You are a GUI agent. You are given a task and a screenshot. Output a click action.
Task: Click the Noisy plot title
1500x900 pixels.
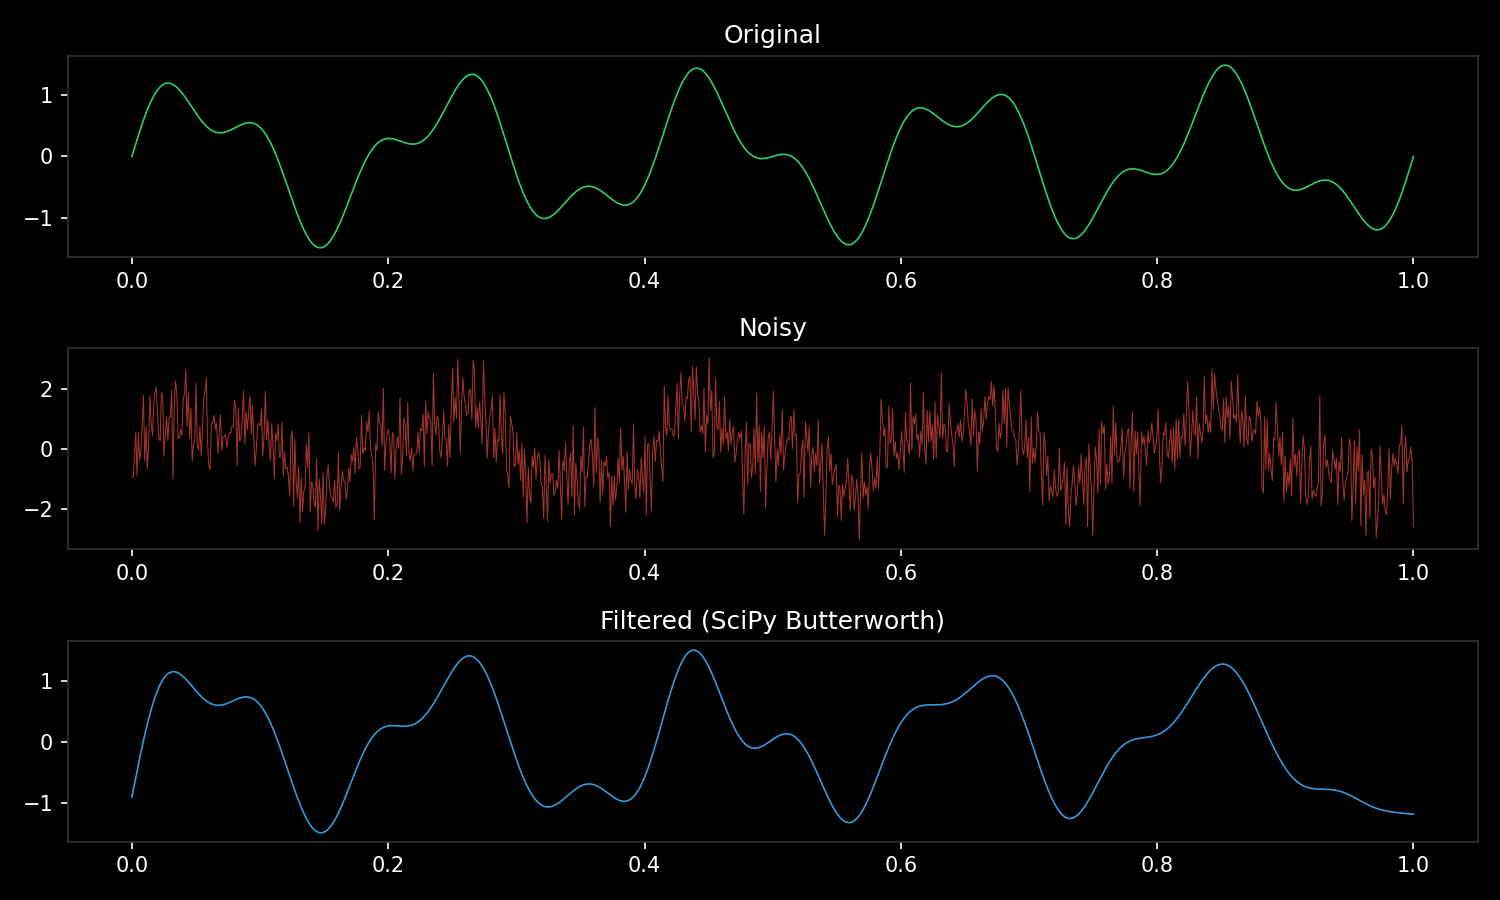pyautogui.click(x=773, y=327)
